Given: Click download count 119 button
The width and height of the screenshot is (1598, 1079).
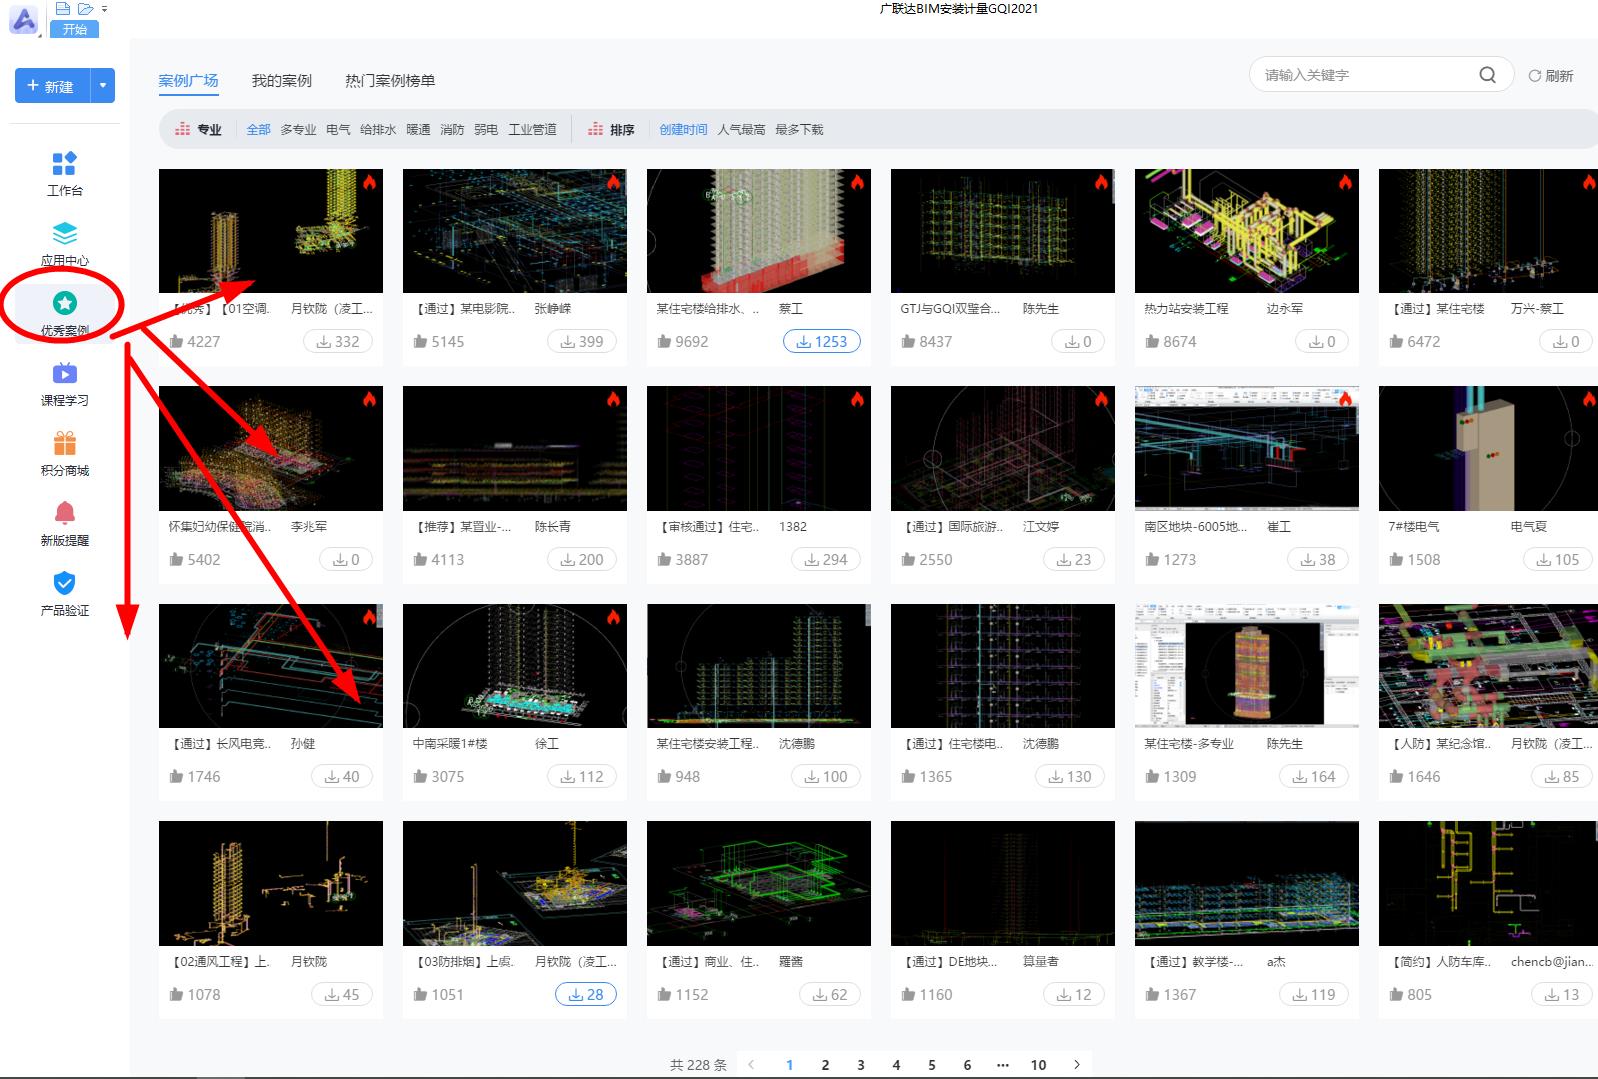Looking at the screenshot, I should (1314, 995).
